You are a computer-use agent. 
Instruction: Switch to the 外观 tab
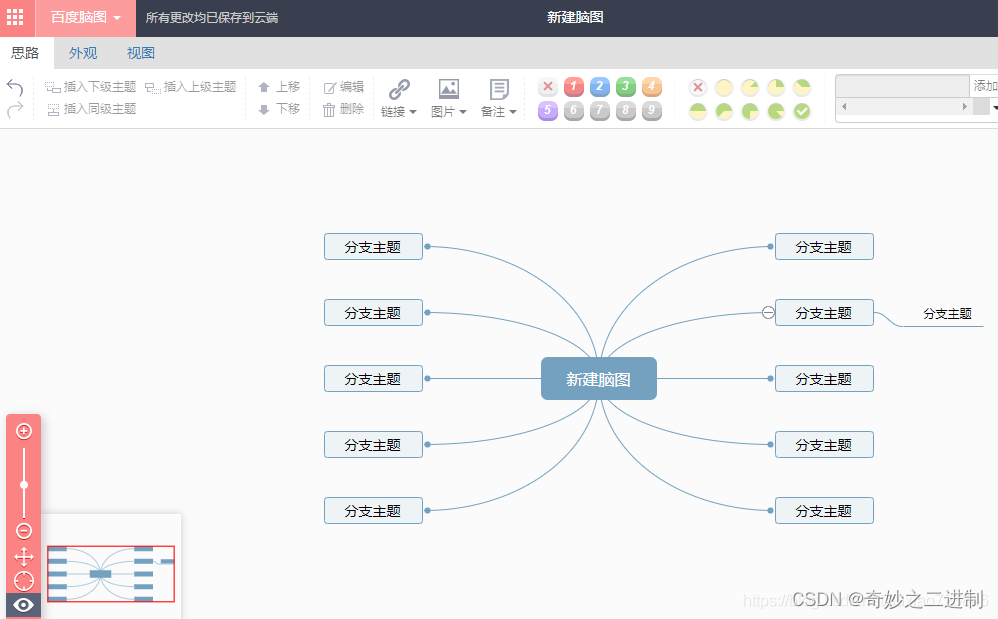pyautogui.click(x=82, y=53)
